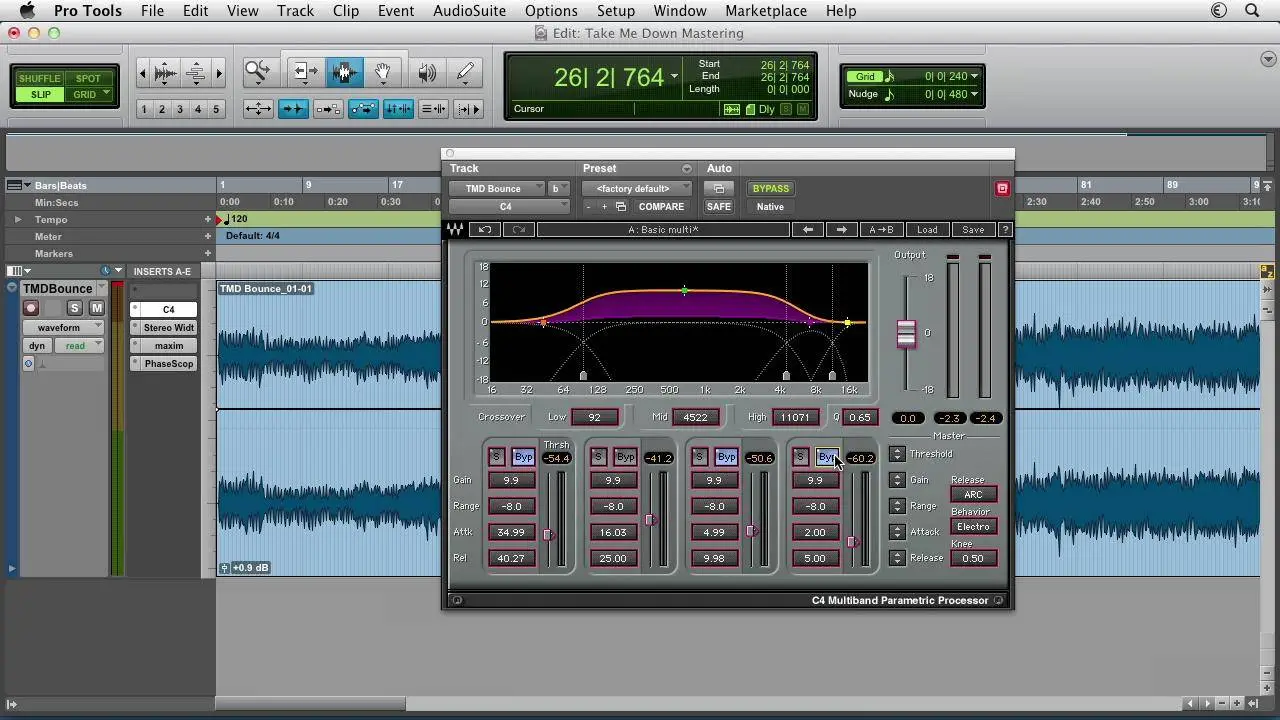Toggle Zoom Toggle icon under Zoomer tool
The width and height of the screenshot is (1280, 720).
tap(258, 109)
